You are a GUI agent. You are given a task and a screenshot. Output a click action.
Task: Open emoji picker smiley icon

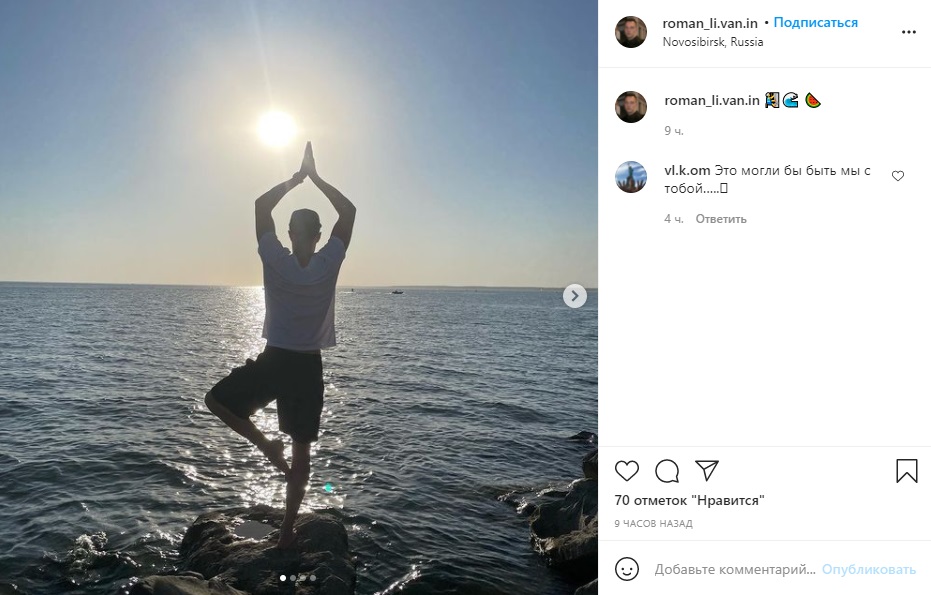click(627, 569)
